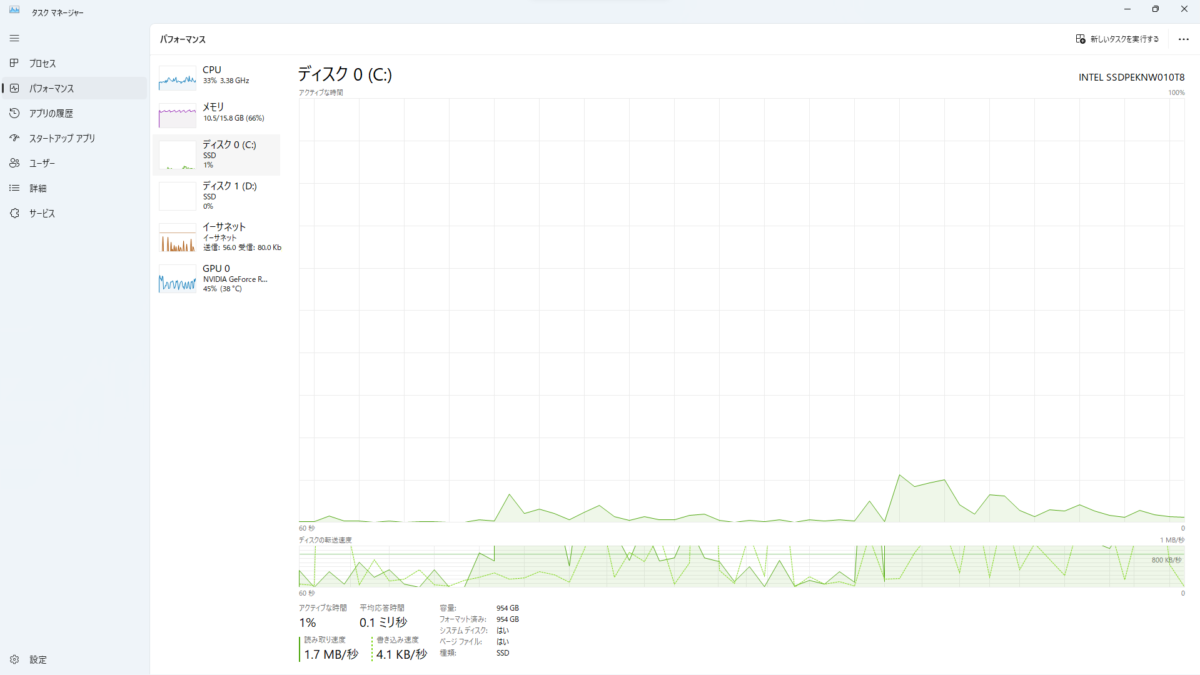Click the 0.1 ミリ秒 response time value
The width and height of the screenshot is (1200, 675).
[x=383, y=622]
